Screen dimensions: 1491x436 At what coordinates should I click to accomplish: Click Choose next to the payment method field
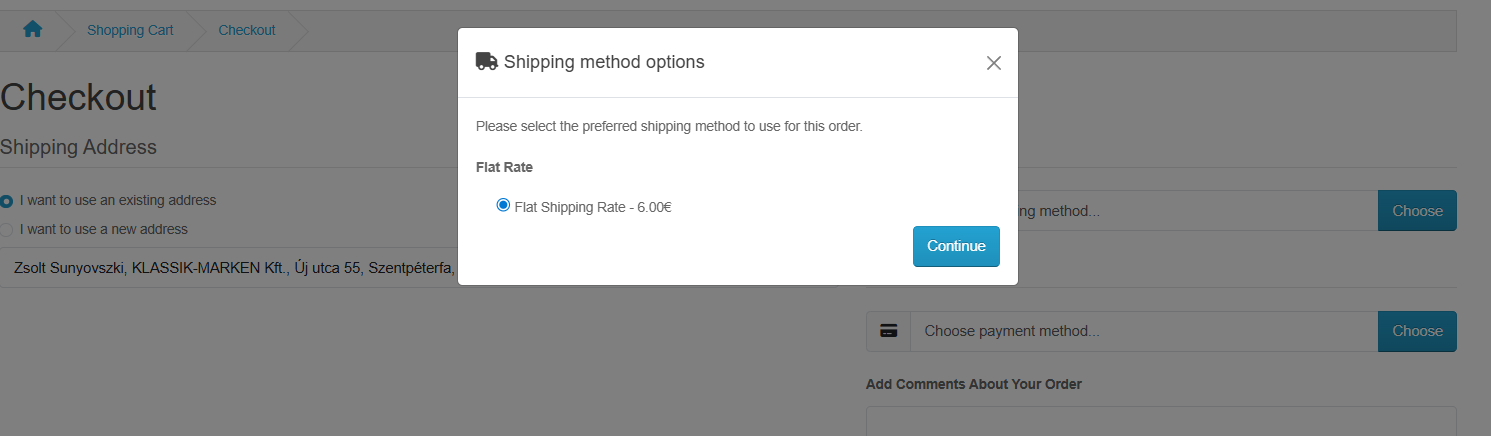(1417, 331)
